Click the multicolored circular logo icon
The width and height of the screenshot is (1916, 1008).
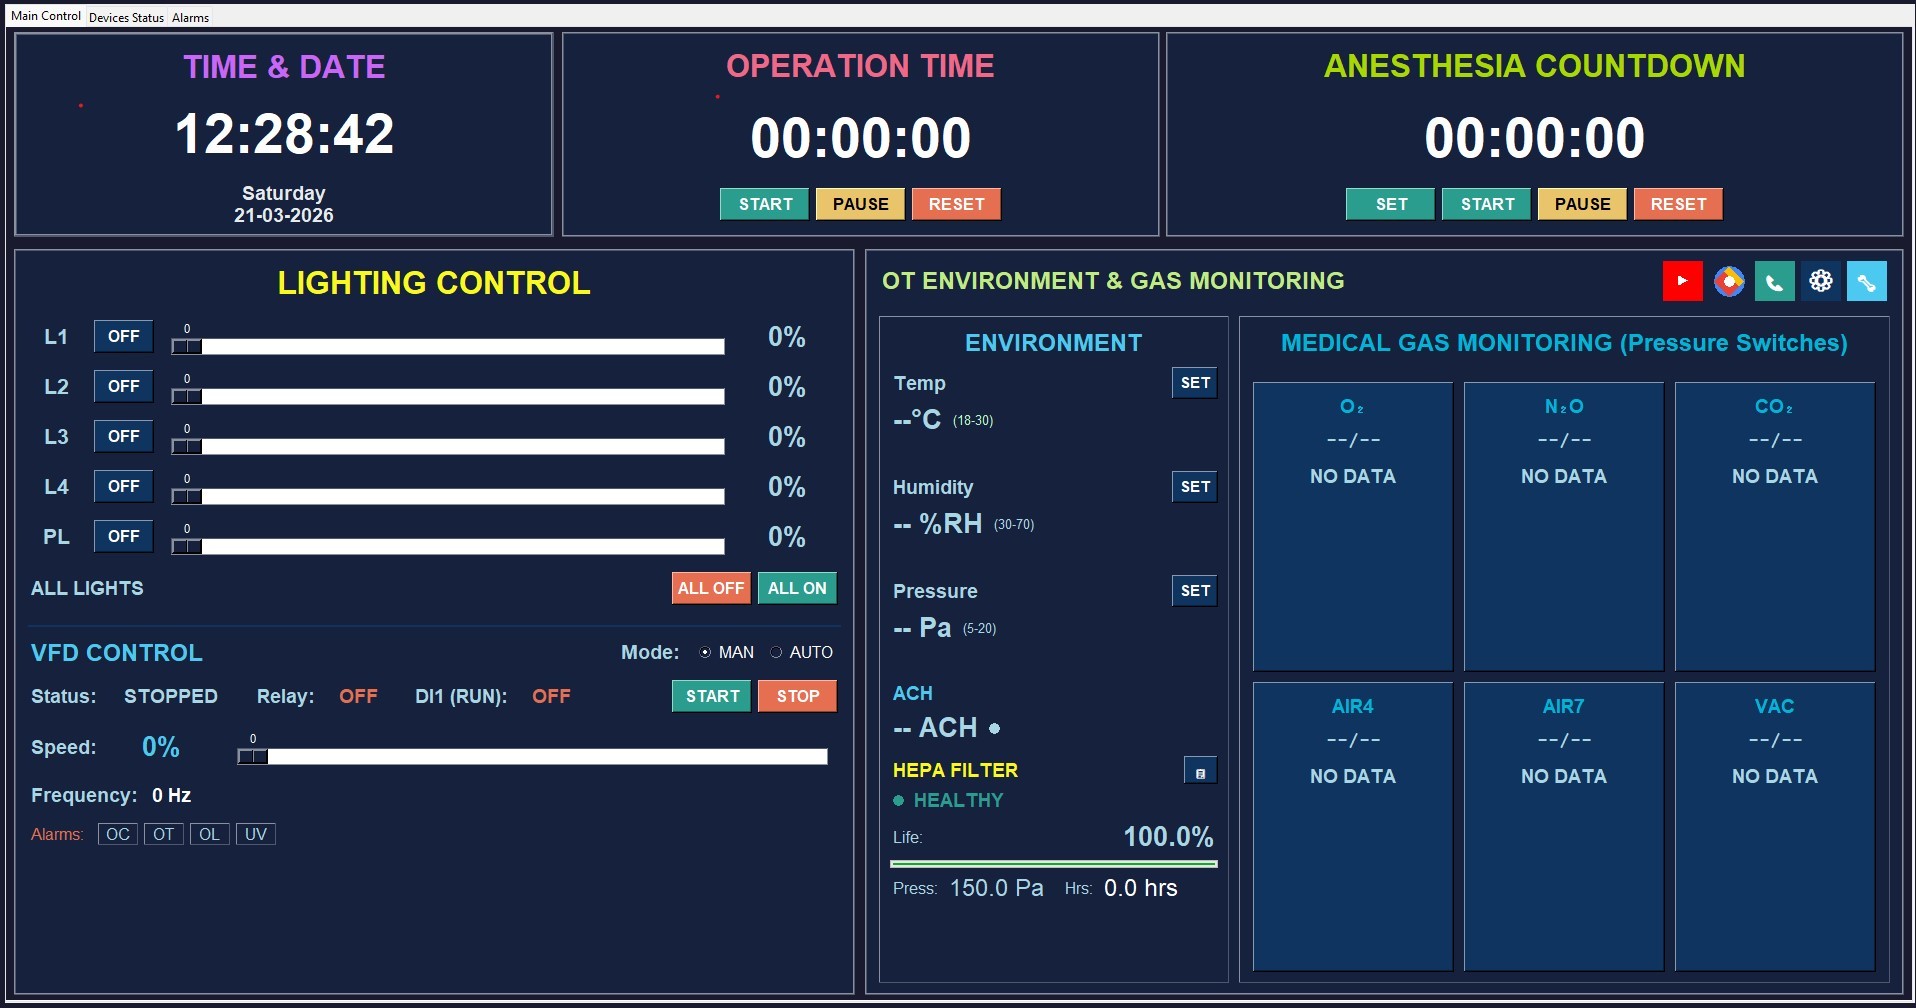coord(1728,281)
